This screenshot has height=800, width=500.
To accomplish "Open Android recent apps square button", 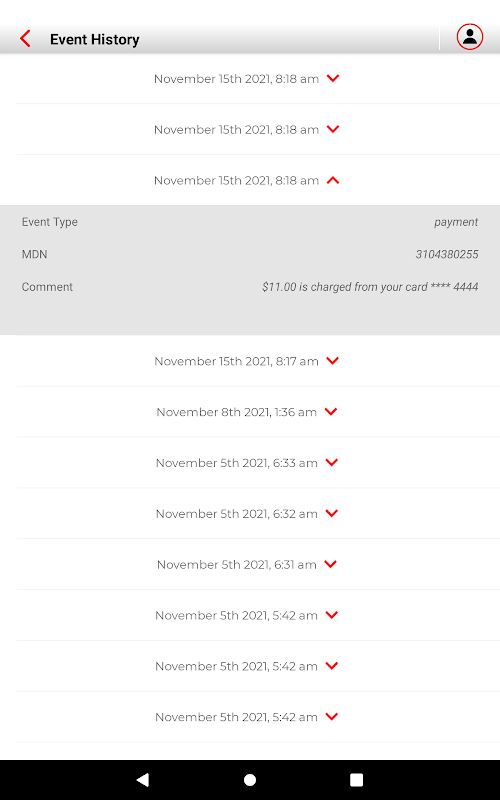I will tap(356, 780).
